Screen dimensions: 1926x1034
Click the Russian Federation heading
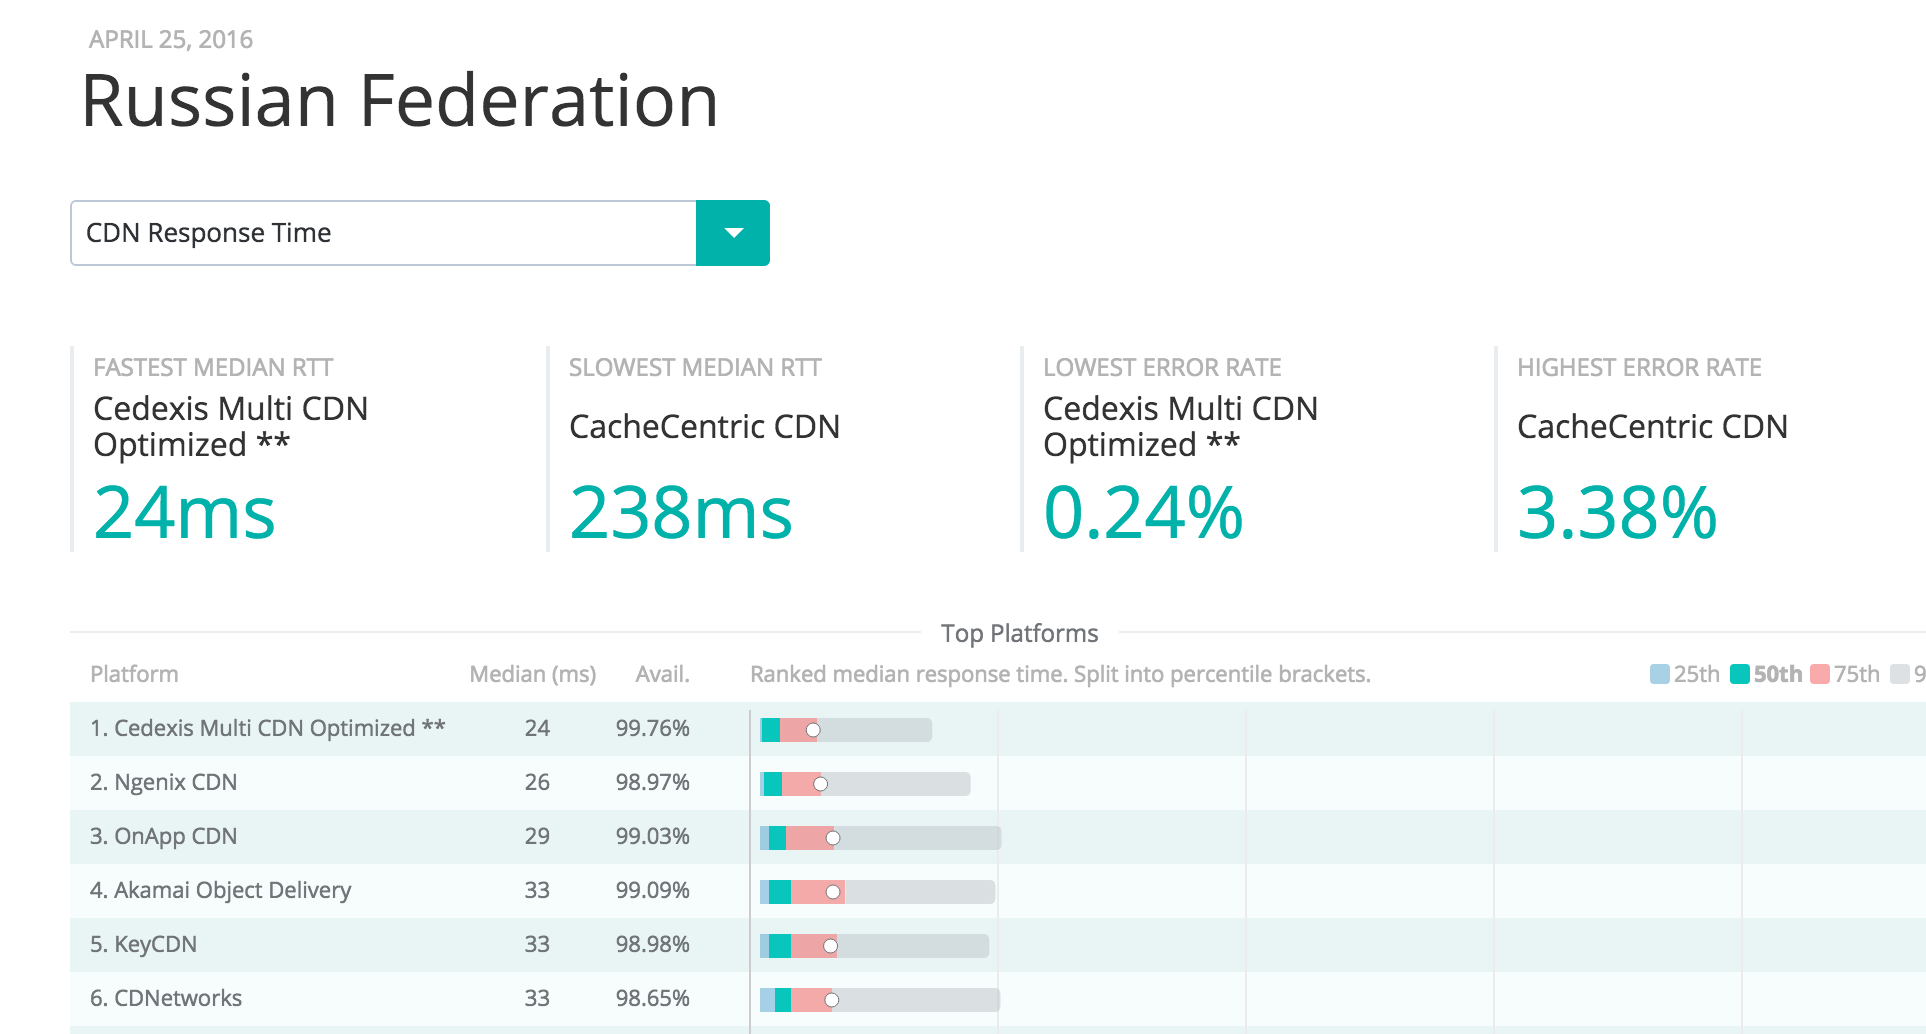point(400,101)
